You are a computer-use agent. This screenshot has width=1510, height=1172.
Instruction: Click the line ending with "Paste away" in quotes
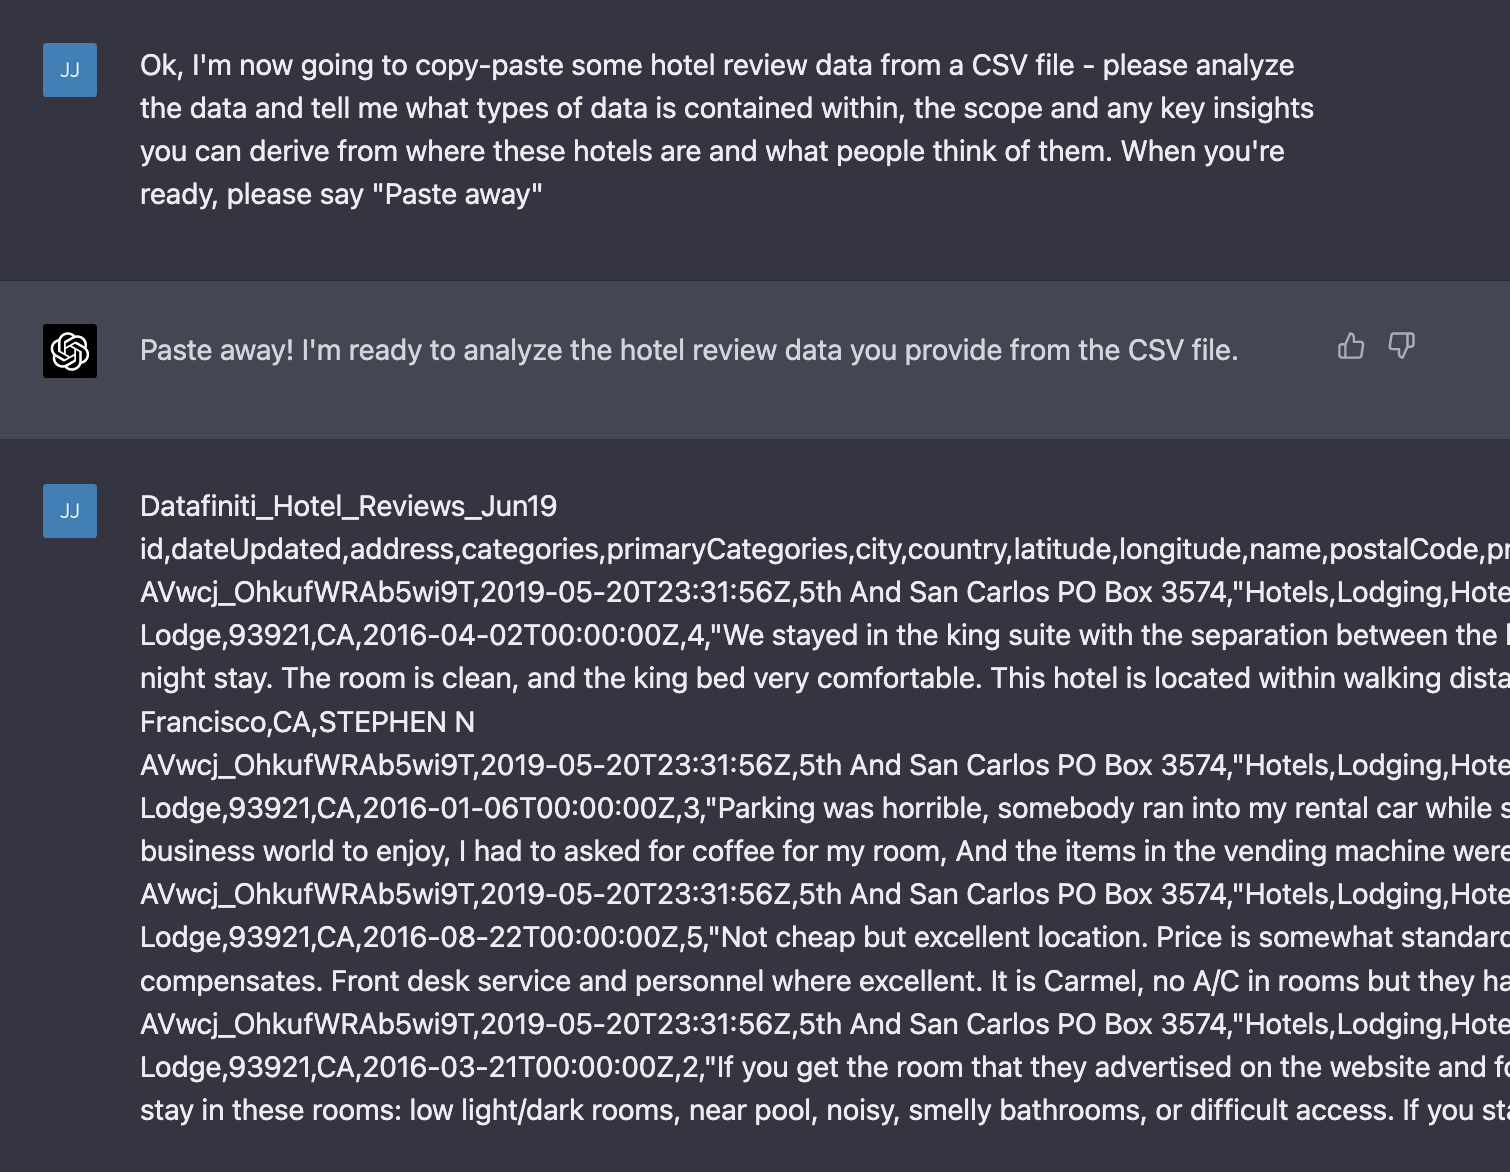pyautogui.click(x=340, y=194)
